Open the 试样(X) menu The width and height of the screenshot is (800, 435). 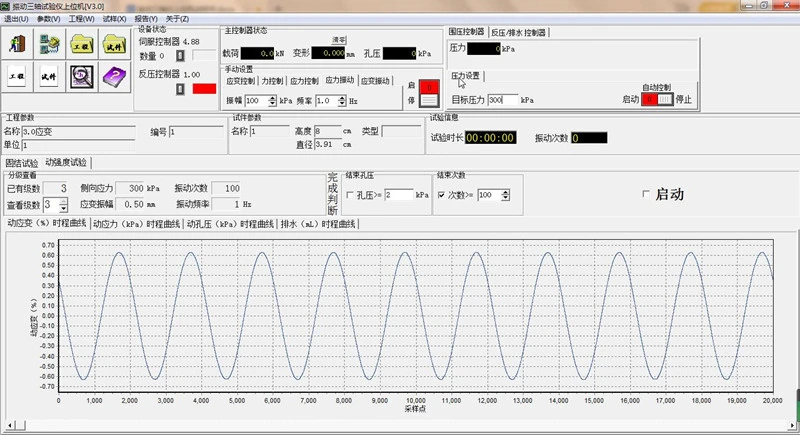click(x=114, y=19)
